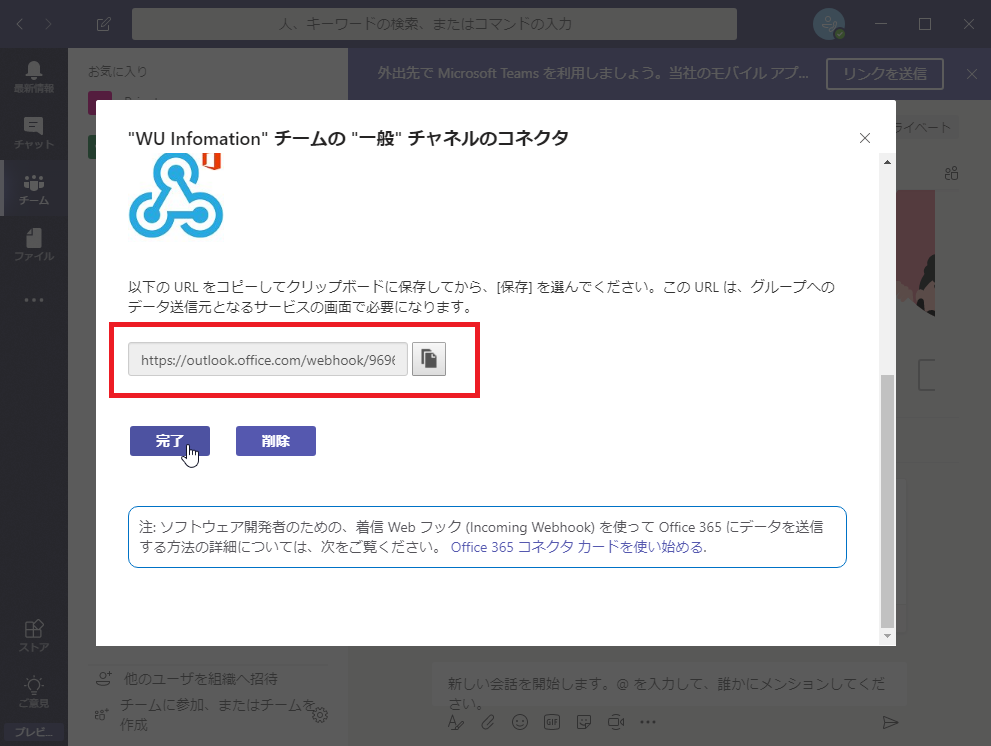Go forward with the right navigation arrow
Image resolution: width=991 pixels, height=746 pixels.
point(48,24)
